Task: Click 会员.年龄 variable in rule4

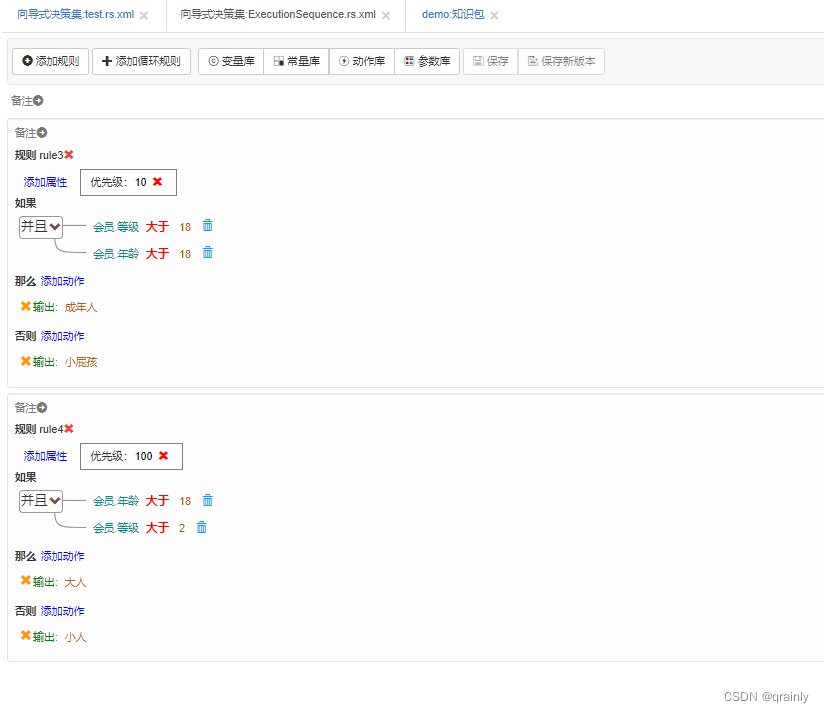Action: coord(116,501)
